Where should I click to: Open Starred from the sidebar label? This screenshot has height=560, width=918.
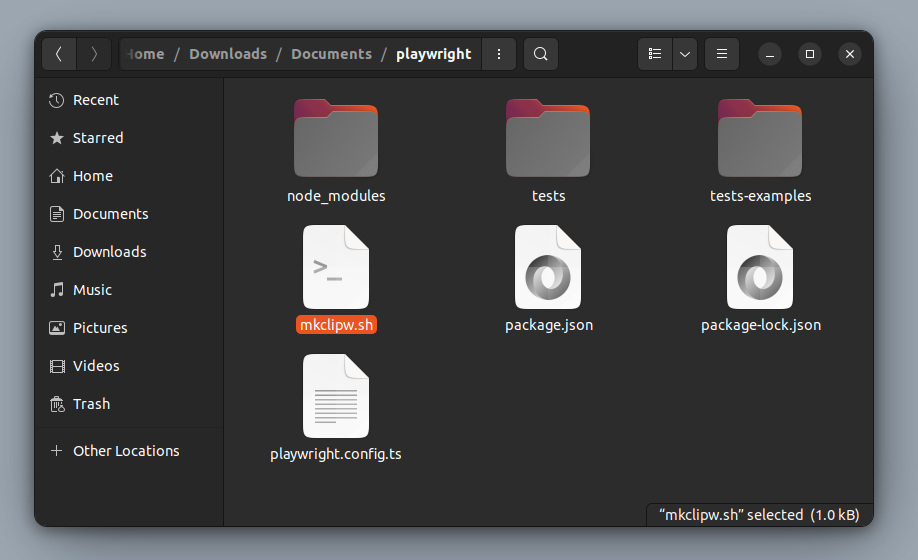click(98, 138)
